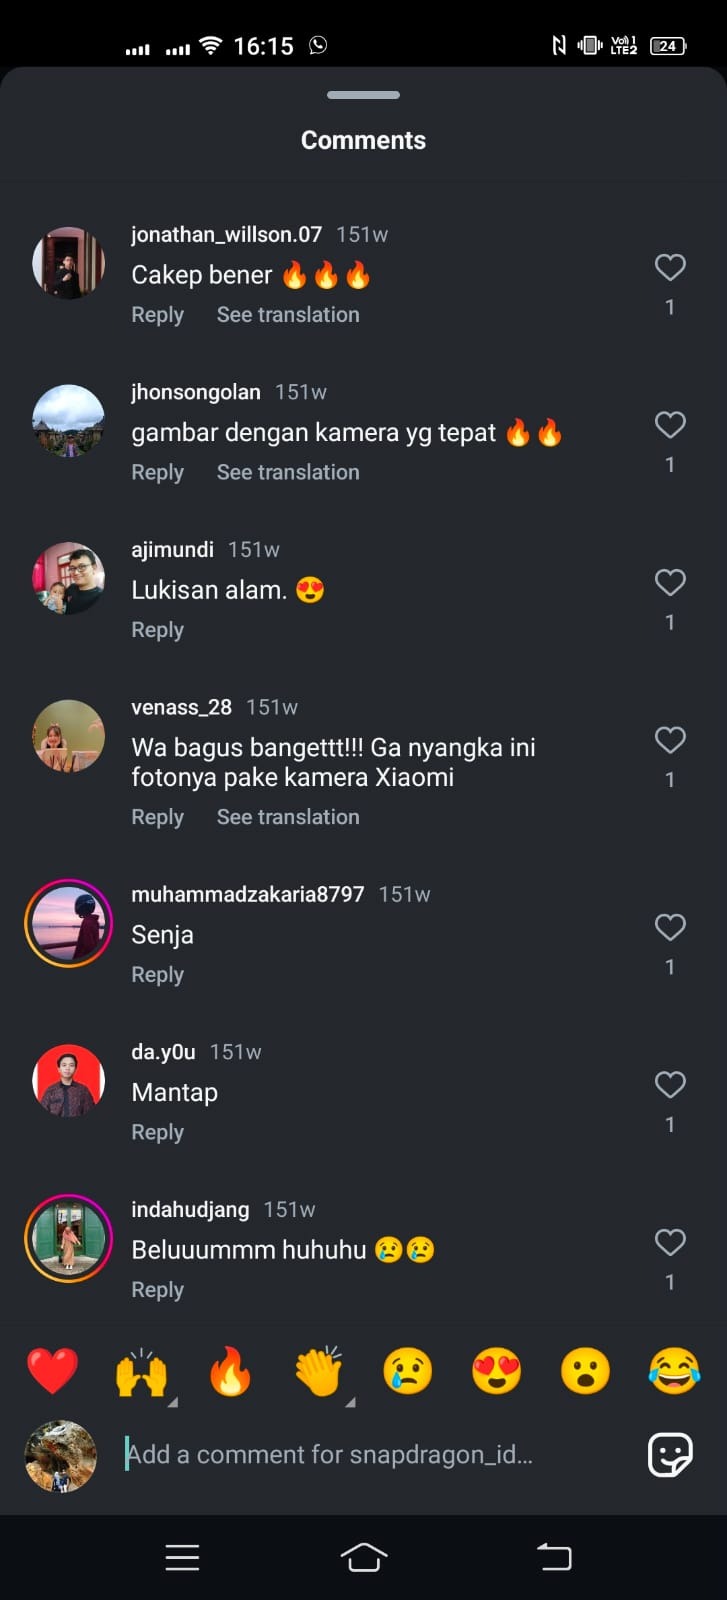Tap the drag handle atop the Comments sheet

pos(363,95)
